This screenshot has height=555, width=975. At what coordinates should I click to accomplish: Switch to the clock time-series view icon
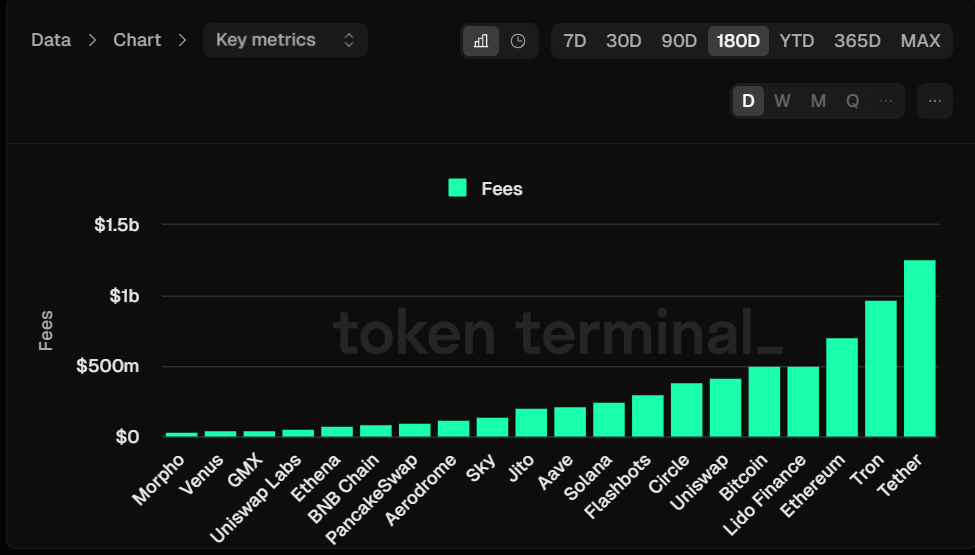coord(518,41)
